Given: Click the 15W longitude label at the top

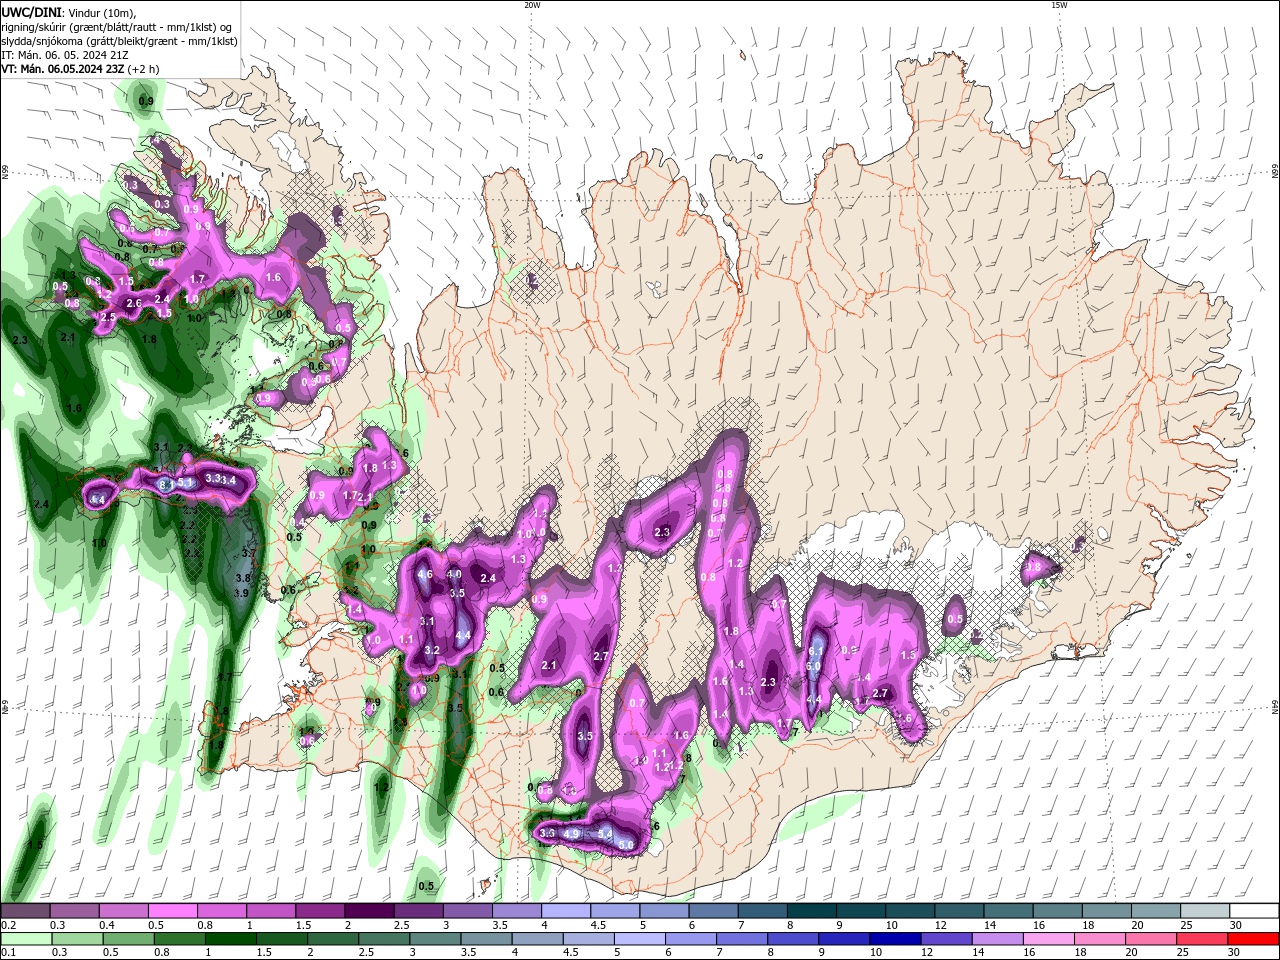Looking at the screenshot, I should coord(1059,5).
